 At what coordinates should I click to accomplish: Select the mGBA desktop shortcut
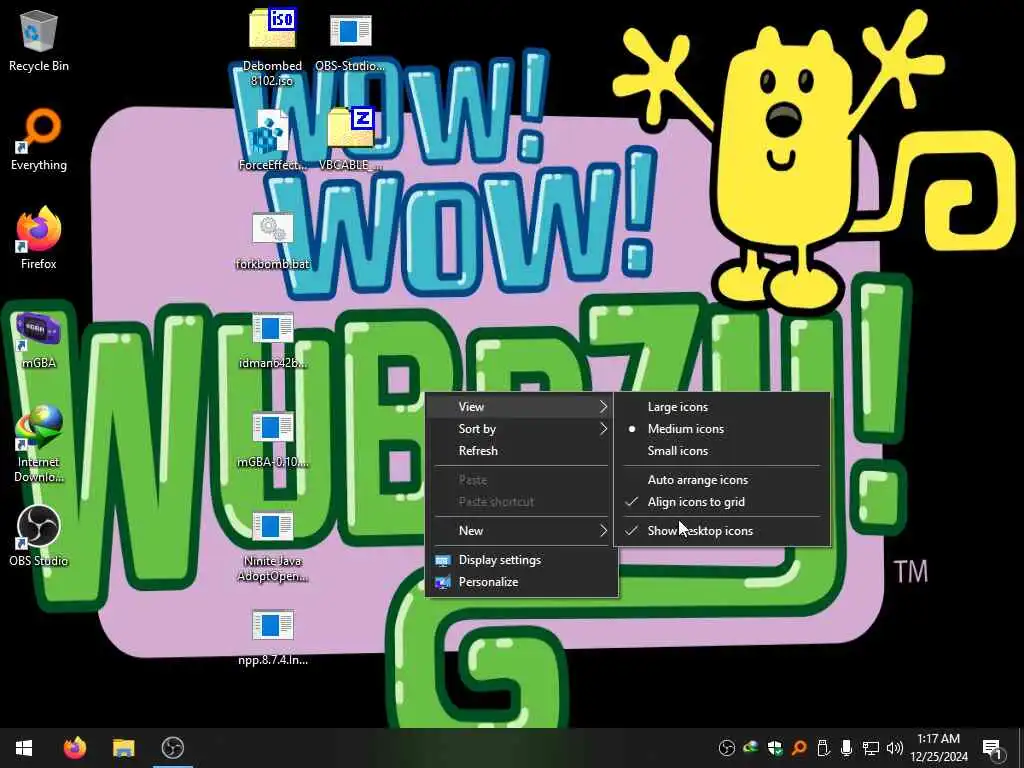point(39,340)
